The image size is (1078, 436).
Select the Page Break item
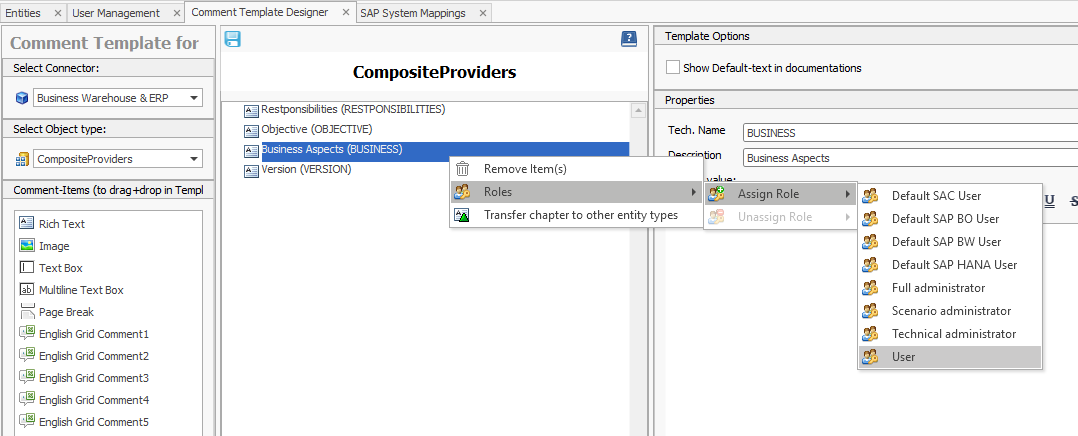point(66,312)
